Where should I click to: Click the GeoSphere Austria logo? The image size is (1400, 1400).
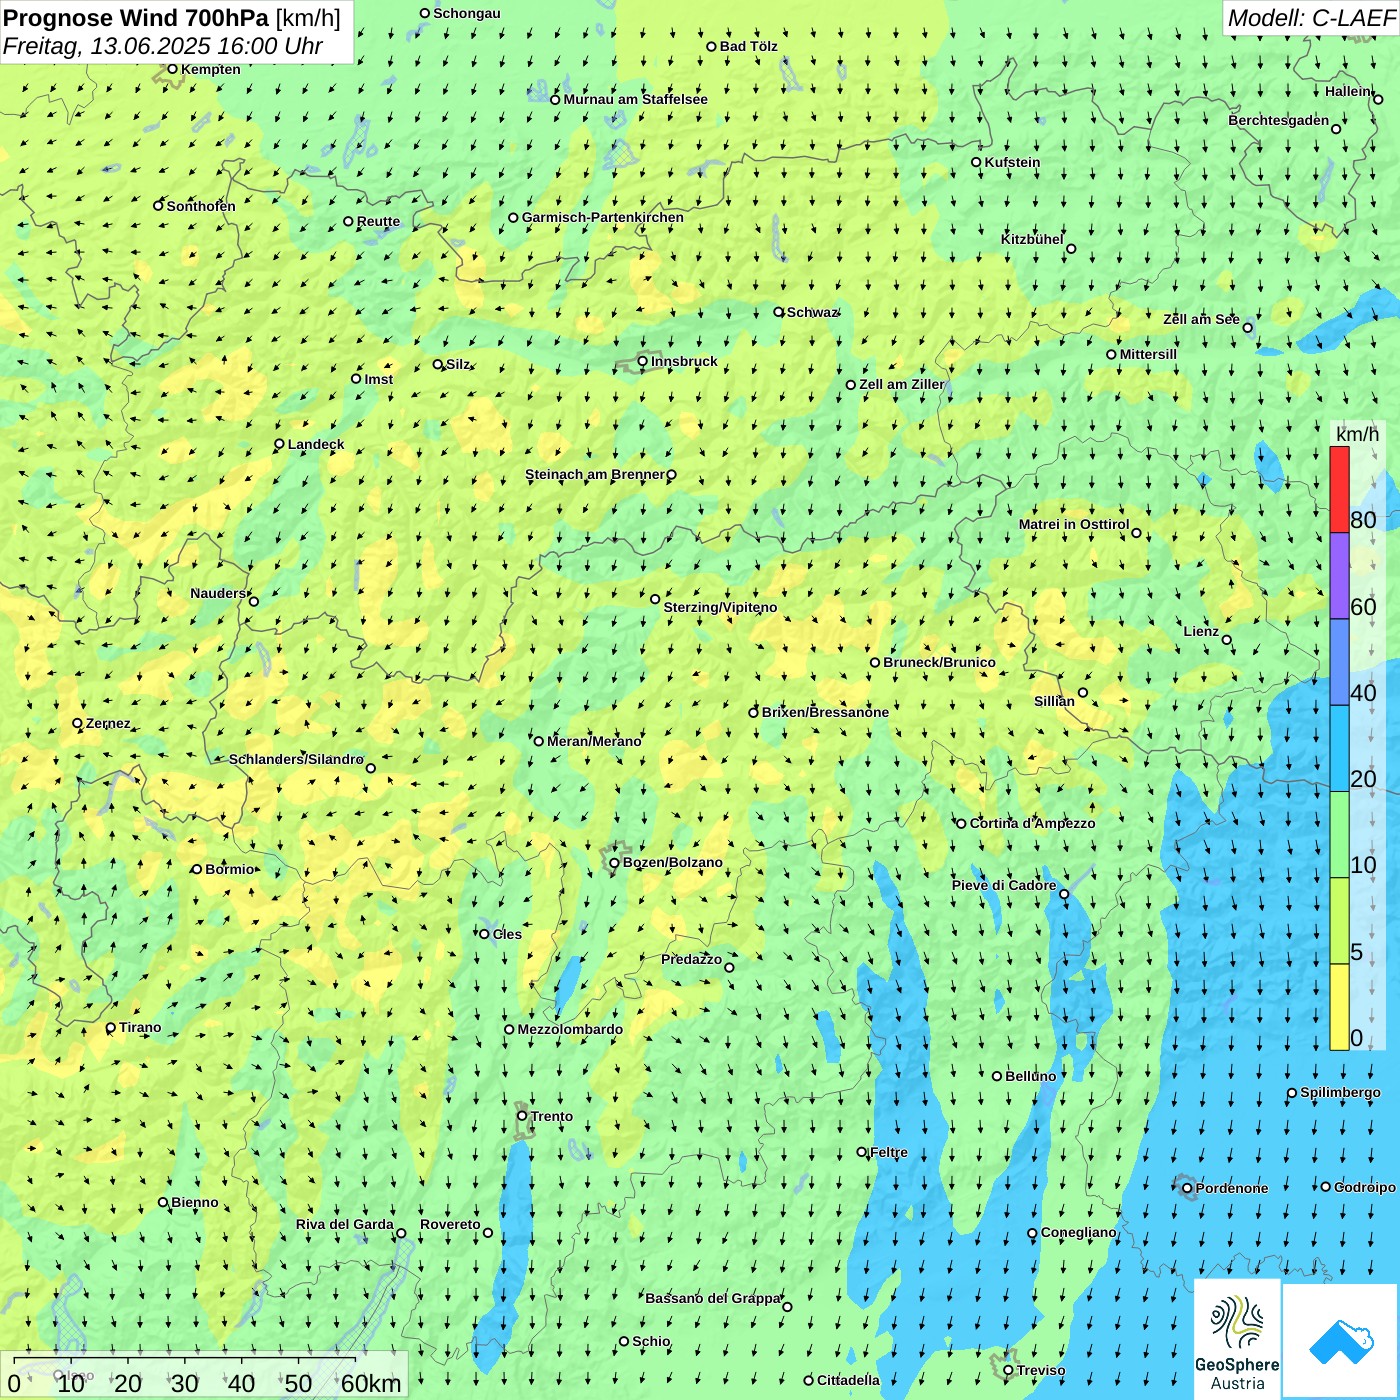point(1237,1339)
